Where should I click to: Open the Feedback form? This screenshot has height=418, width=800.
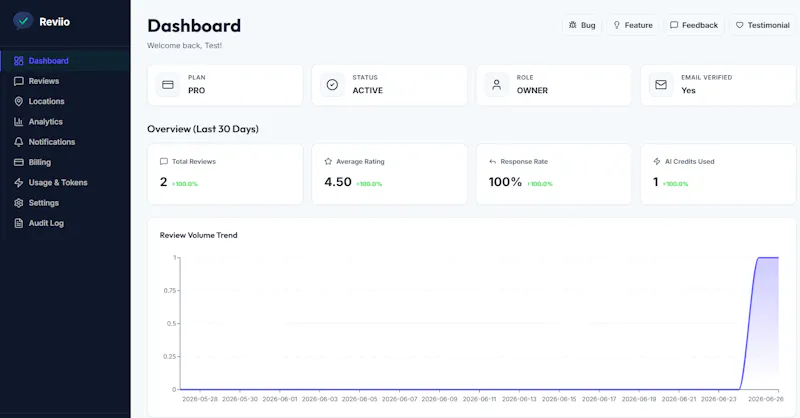694,25
